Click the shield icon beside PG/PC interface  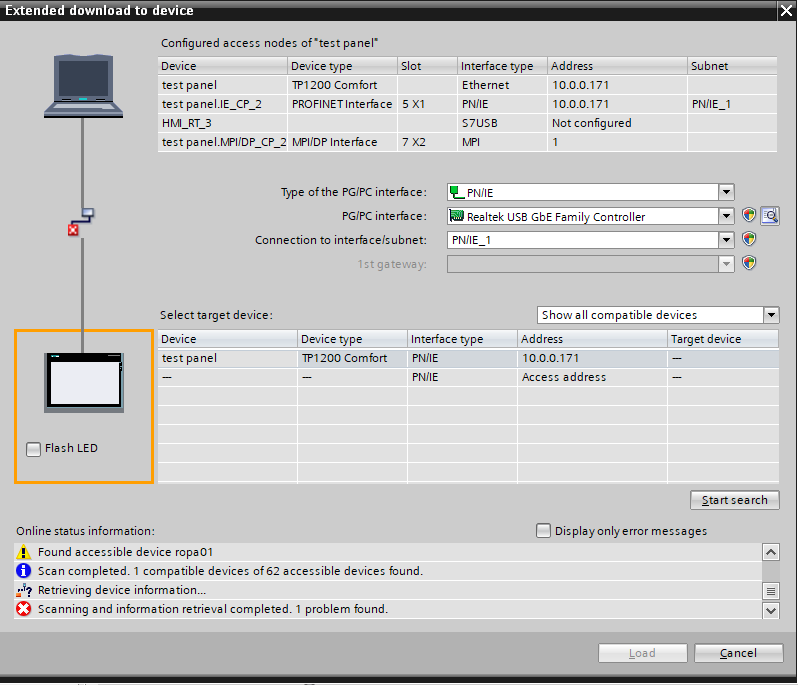(x=749, y=216)
